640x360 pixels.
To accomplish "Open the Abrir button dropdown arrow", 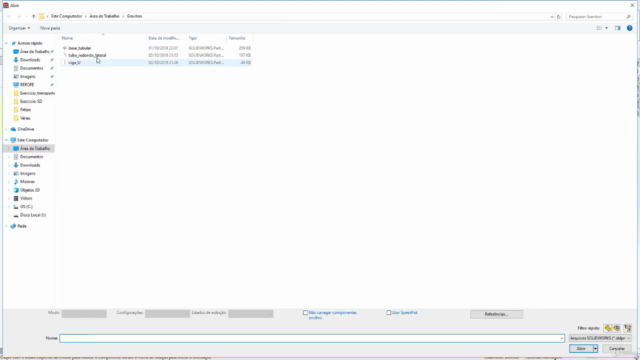I will (x=595, y=349).
